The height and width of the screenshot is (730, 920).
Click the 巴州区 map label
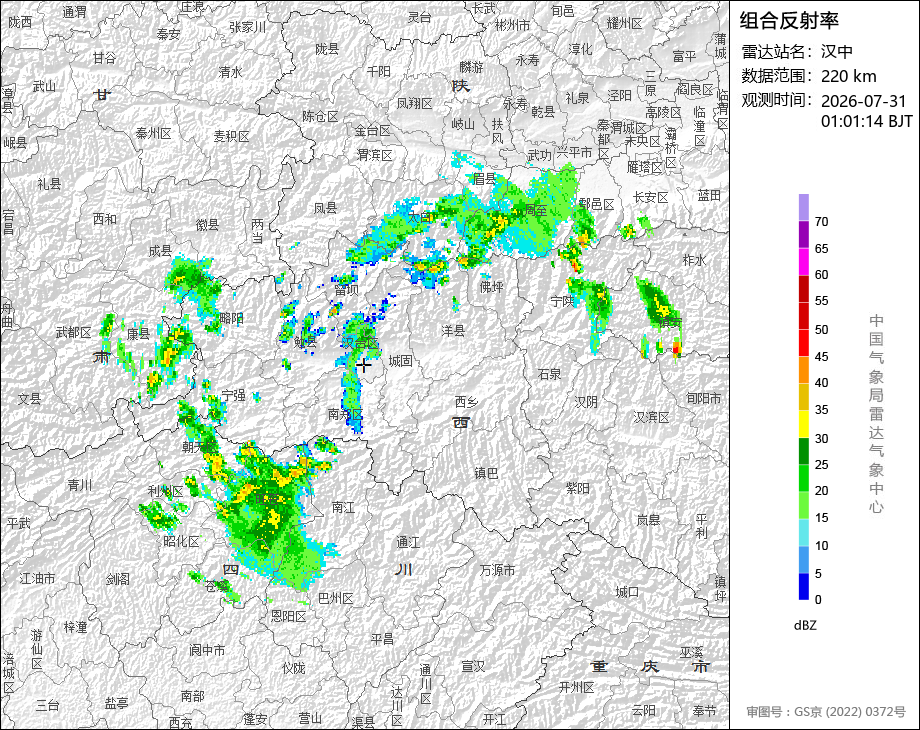[x=336, y=598]
